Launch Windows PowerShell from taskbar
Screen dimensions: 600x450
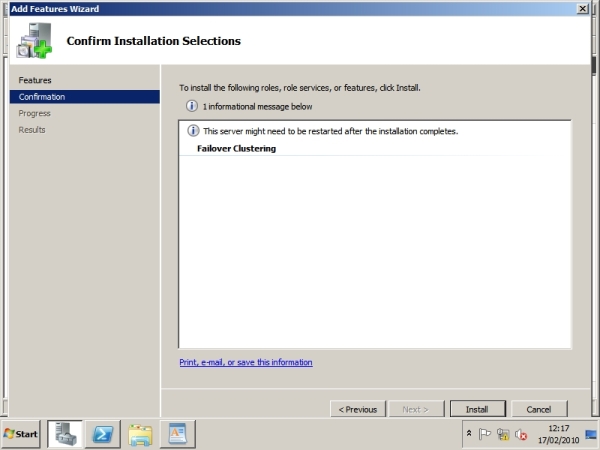(x=103, y=434)
